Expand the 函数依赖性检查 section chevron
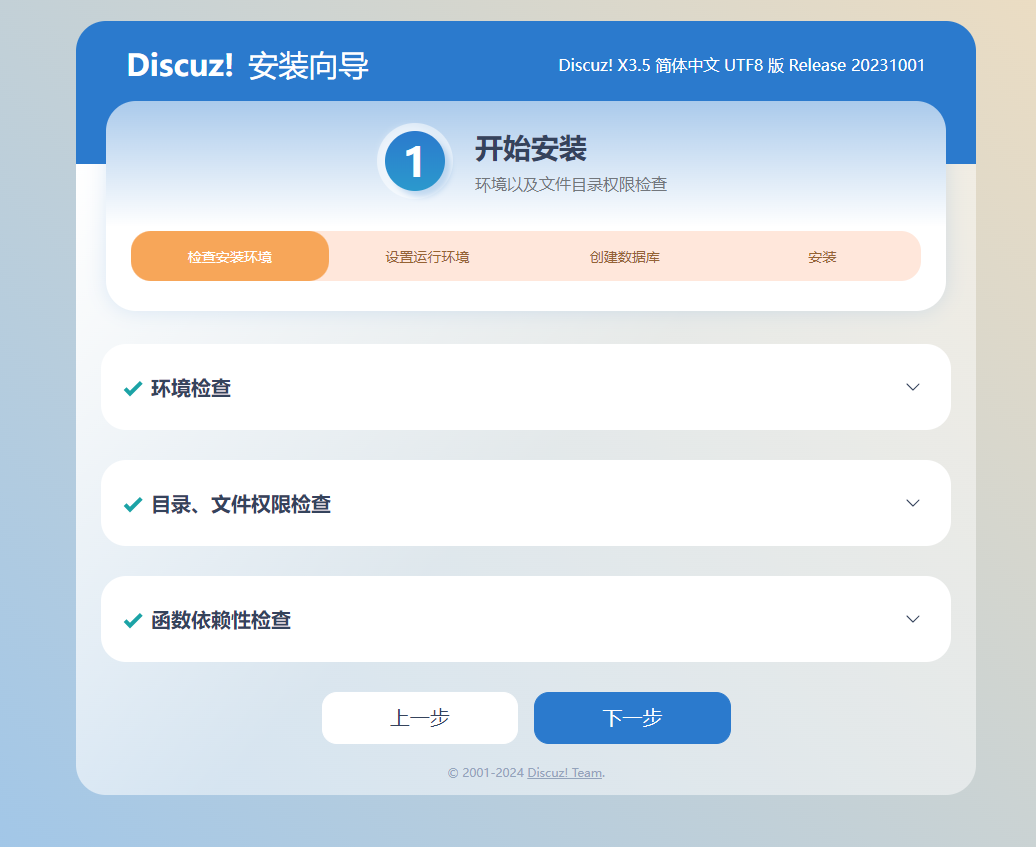1036x847 pixels. 912,619
